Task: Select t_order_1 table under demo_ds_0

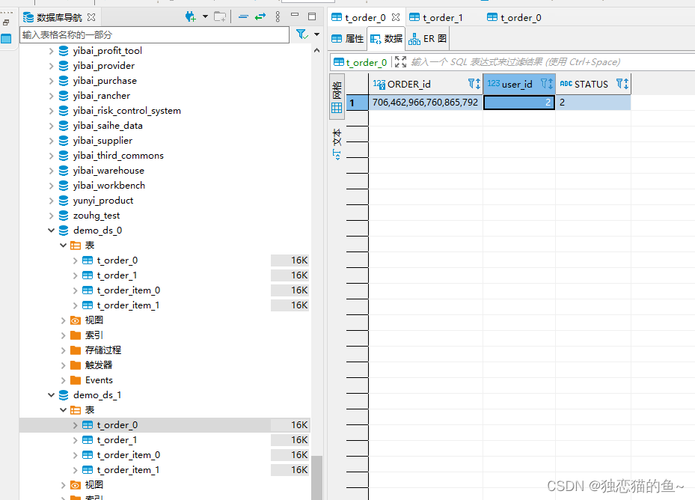Action: pos(117,275)
